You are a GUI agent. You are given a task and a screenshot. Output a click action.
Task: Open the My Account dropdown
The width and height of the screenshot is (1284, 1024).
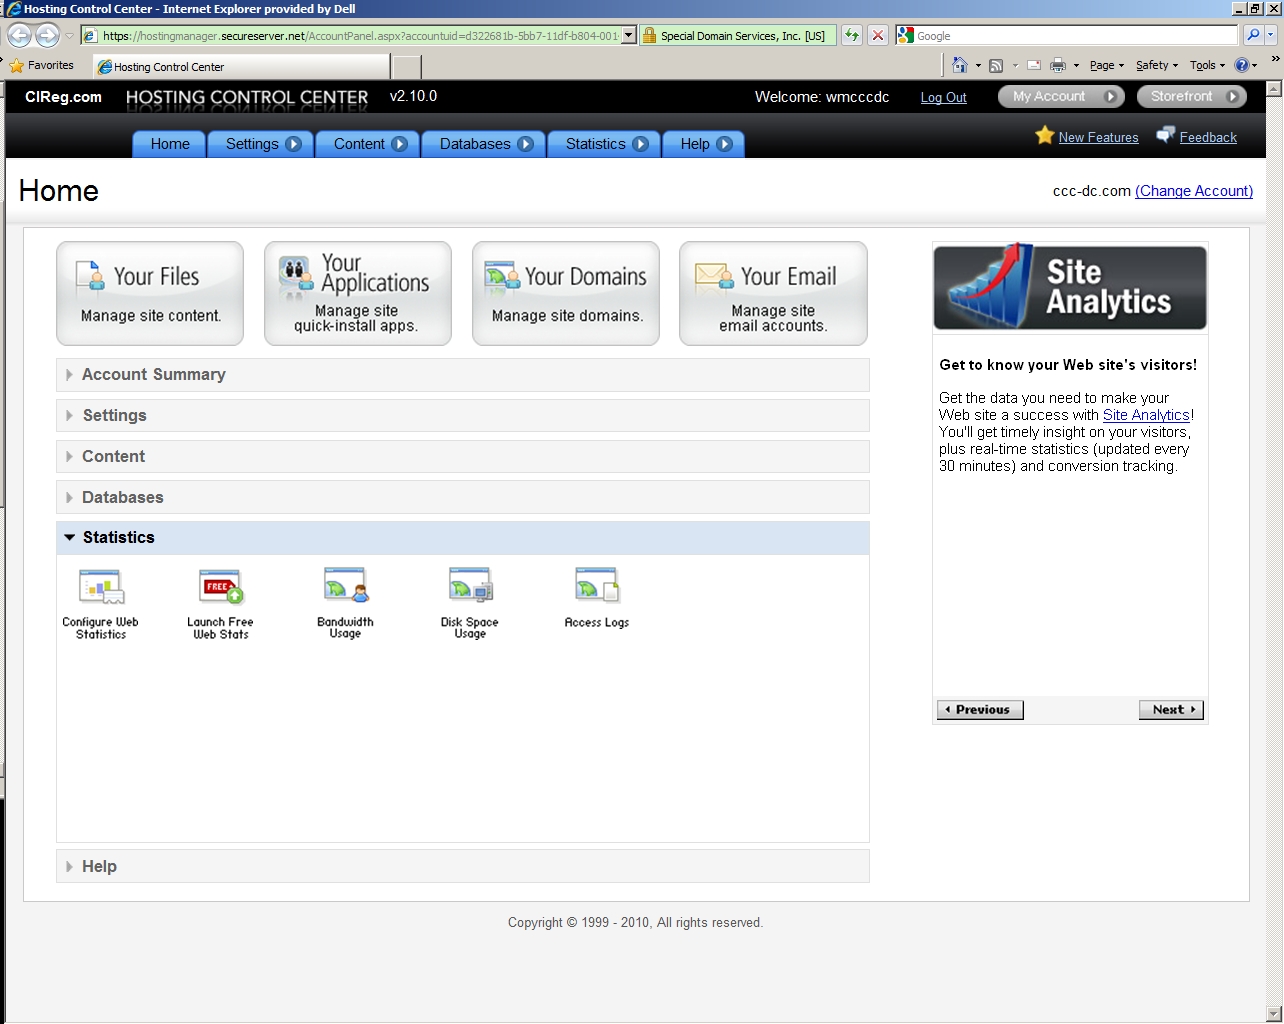(x=1061, y=97)
